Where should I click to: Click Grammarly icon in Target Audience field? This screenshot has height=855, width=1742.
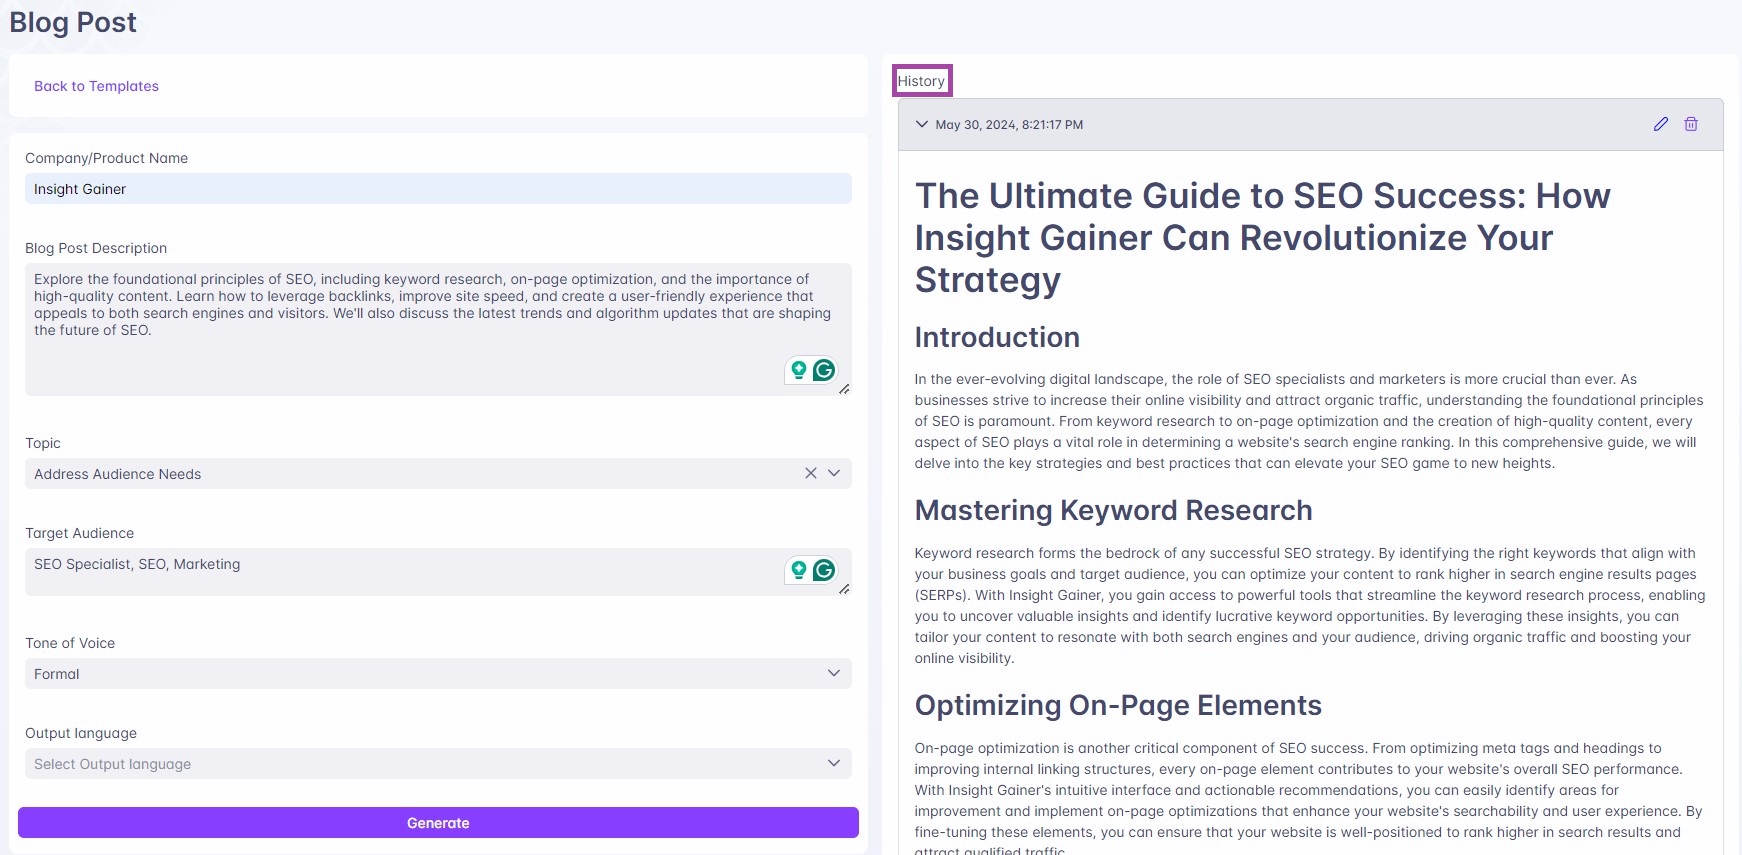point(824,570)
